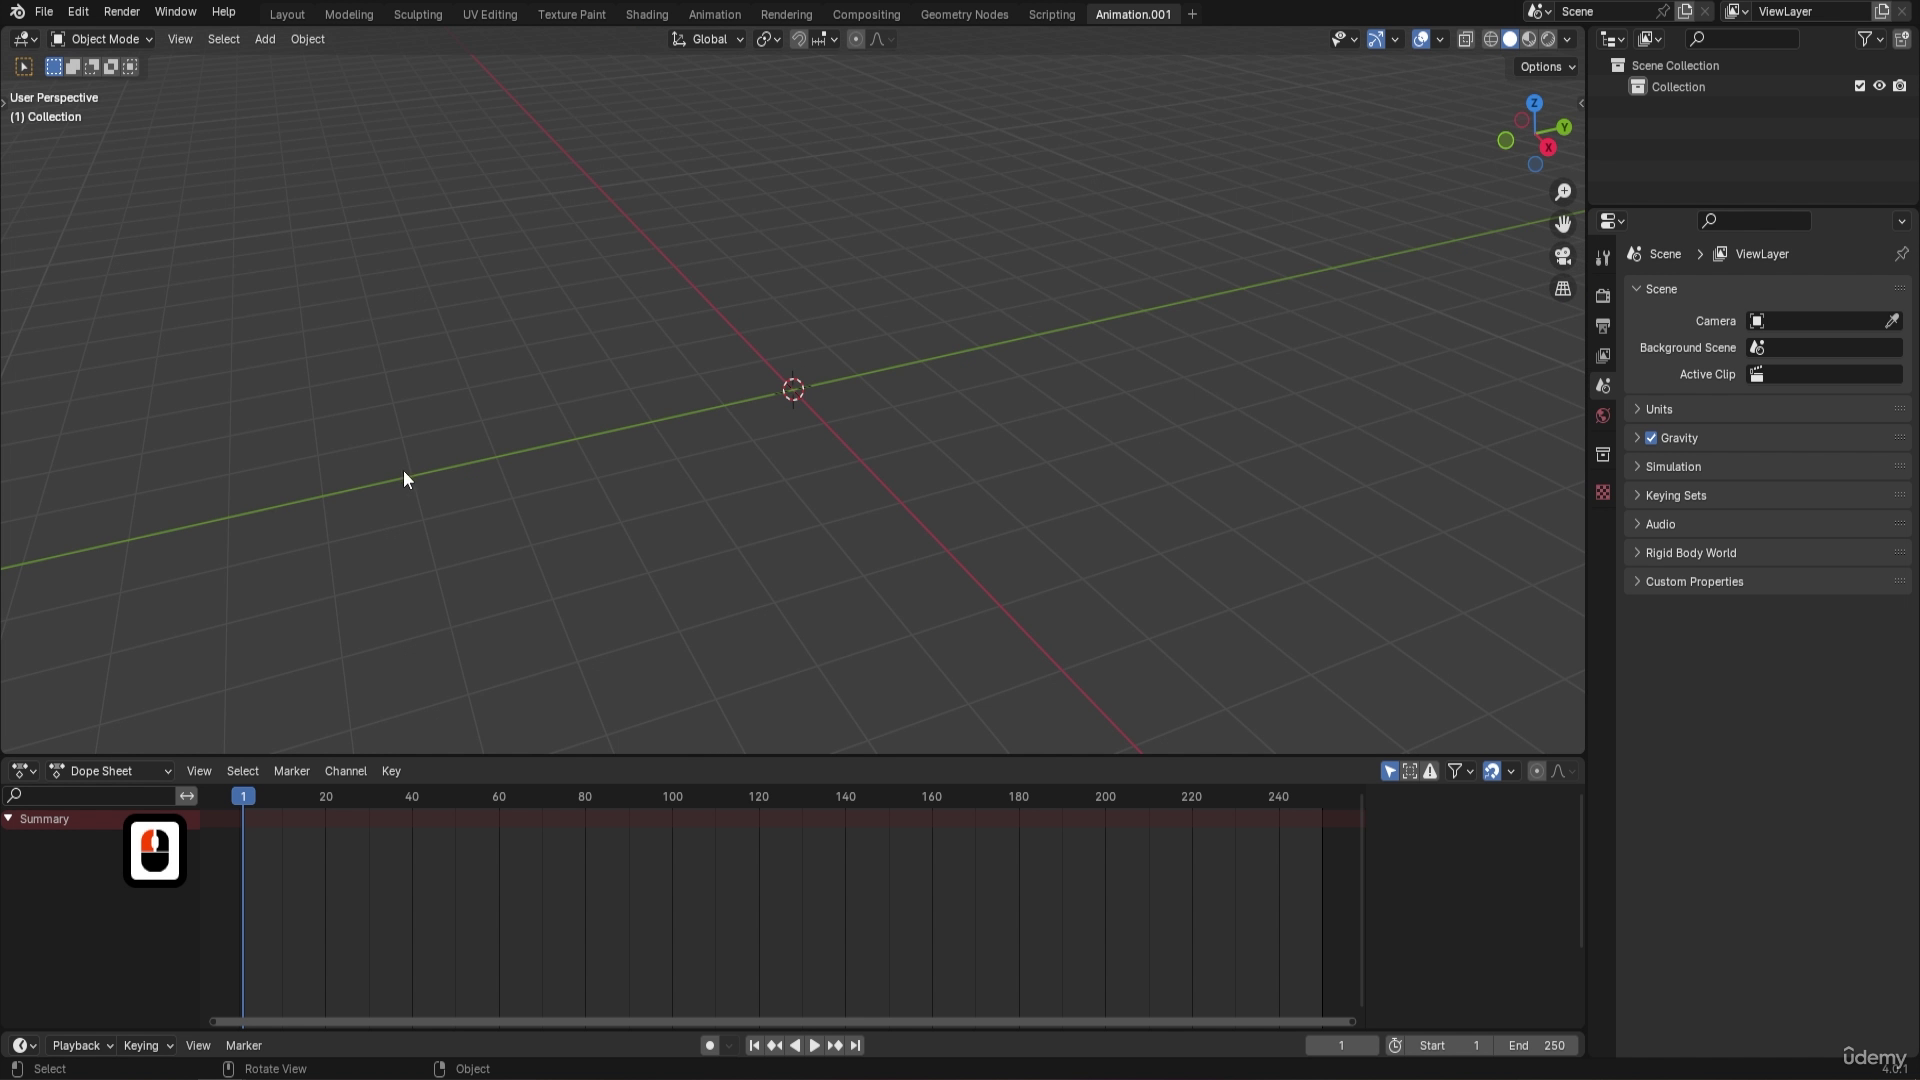The height and width of the screenshot is (1080, 1920).
Task: Toggle Gravity checkbox in Scene properties
Action: [x=1651, y=438]
